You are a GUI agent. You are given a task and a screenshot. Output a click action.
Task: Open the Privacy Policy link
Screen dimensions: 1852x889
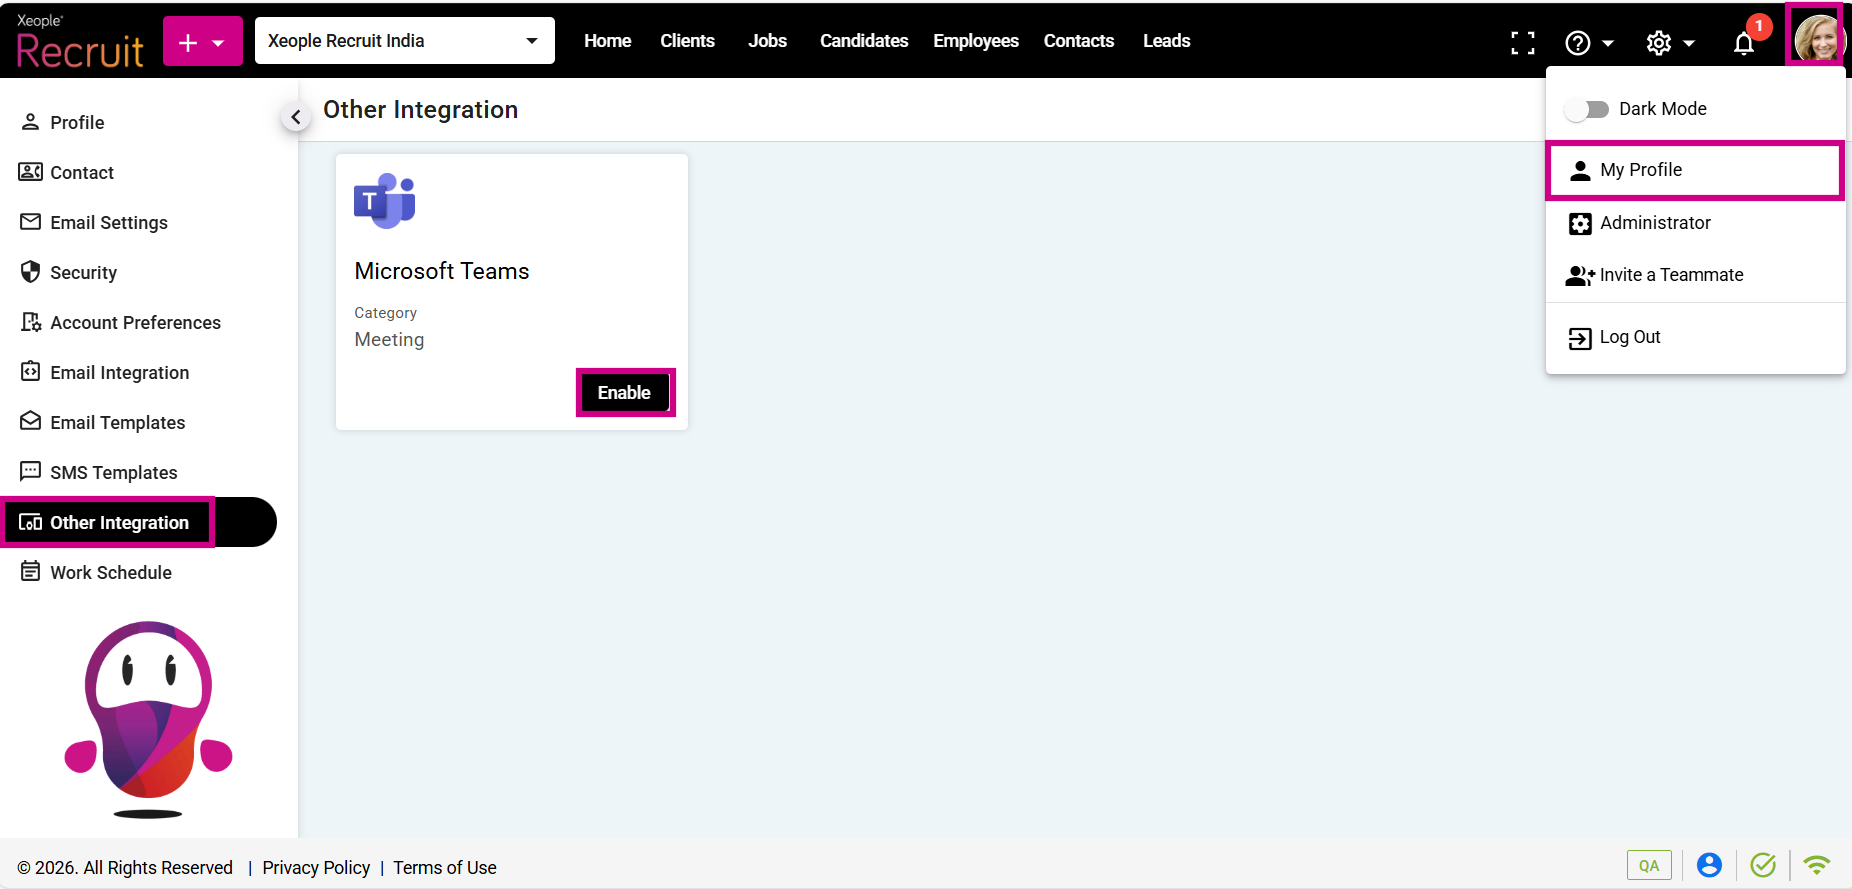pyautogui.click(x=316, y=868)
